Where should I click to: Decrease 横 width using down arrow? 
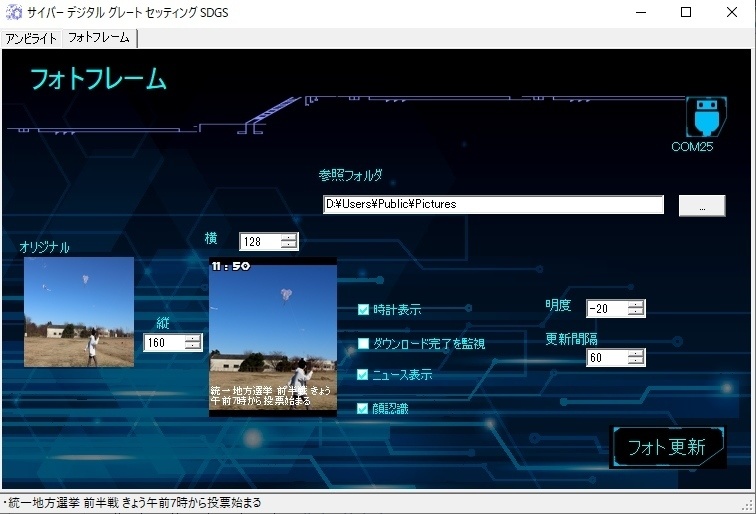tap(289, 245)
